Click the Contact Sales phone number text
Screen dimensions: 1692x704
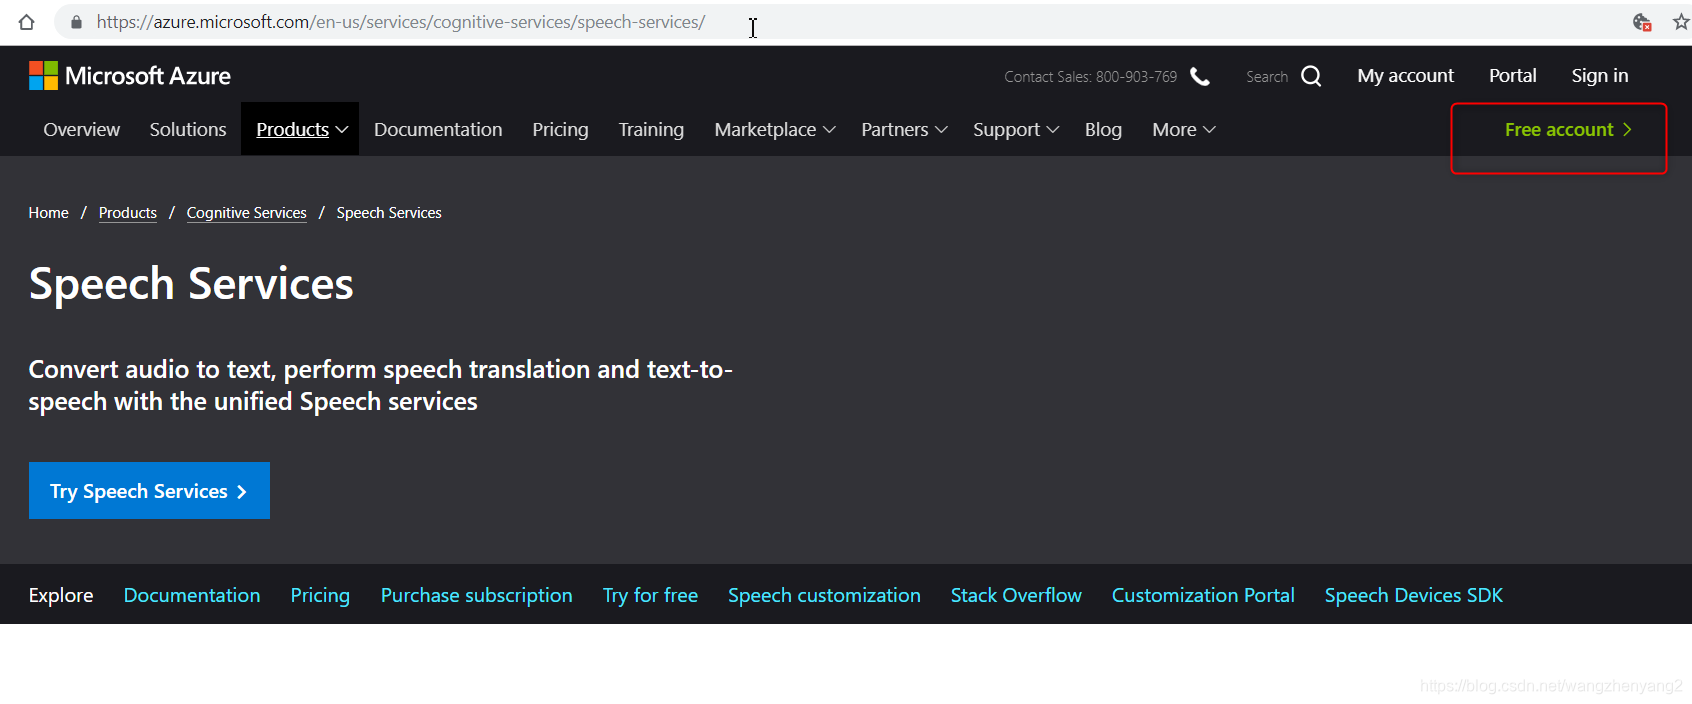(1091, 77)
